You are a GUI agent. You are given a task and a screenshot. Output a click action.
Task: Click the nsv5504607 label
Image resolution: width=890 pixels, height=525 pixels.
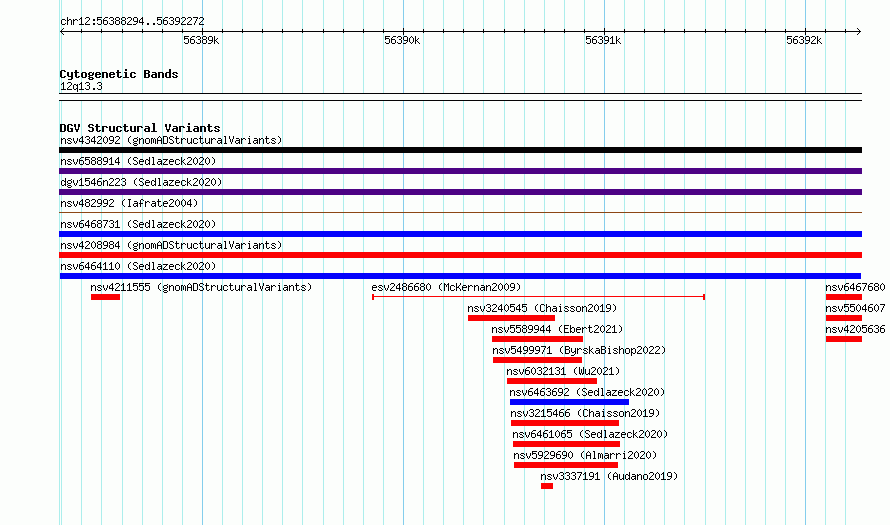[x=855, y=308]
